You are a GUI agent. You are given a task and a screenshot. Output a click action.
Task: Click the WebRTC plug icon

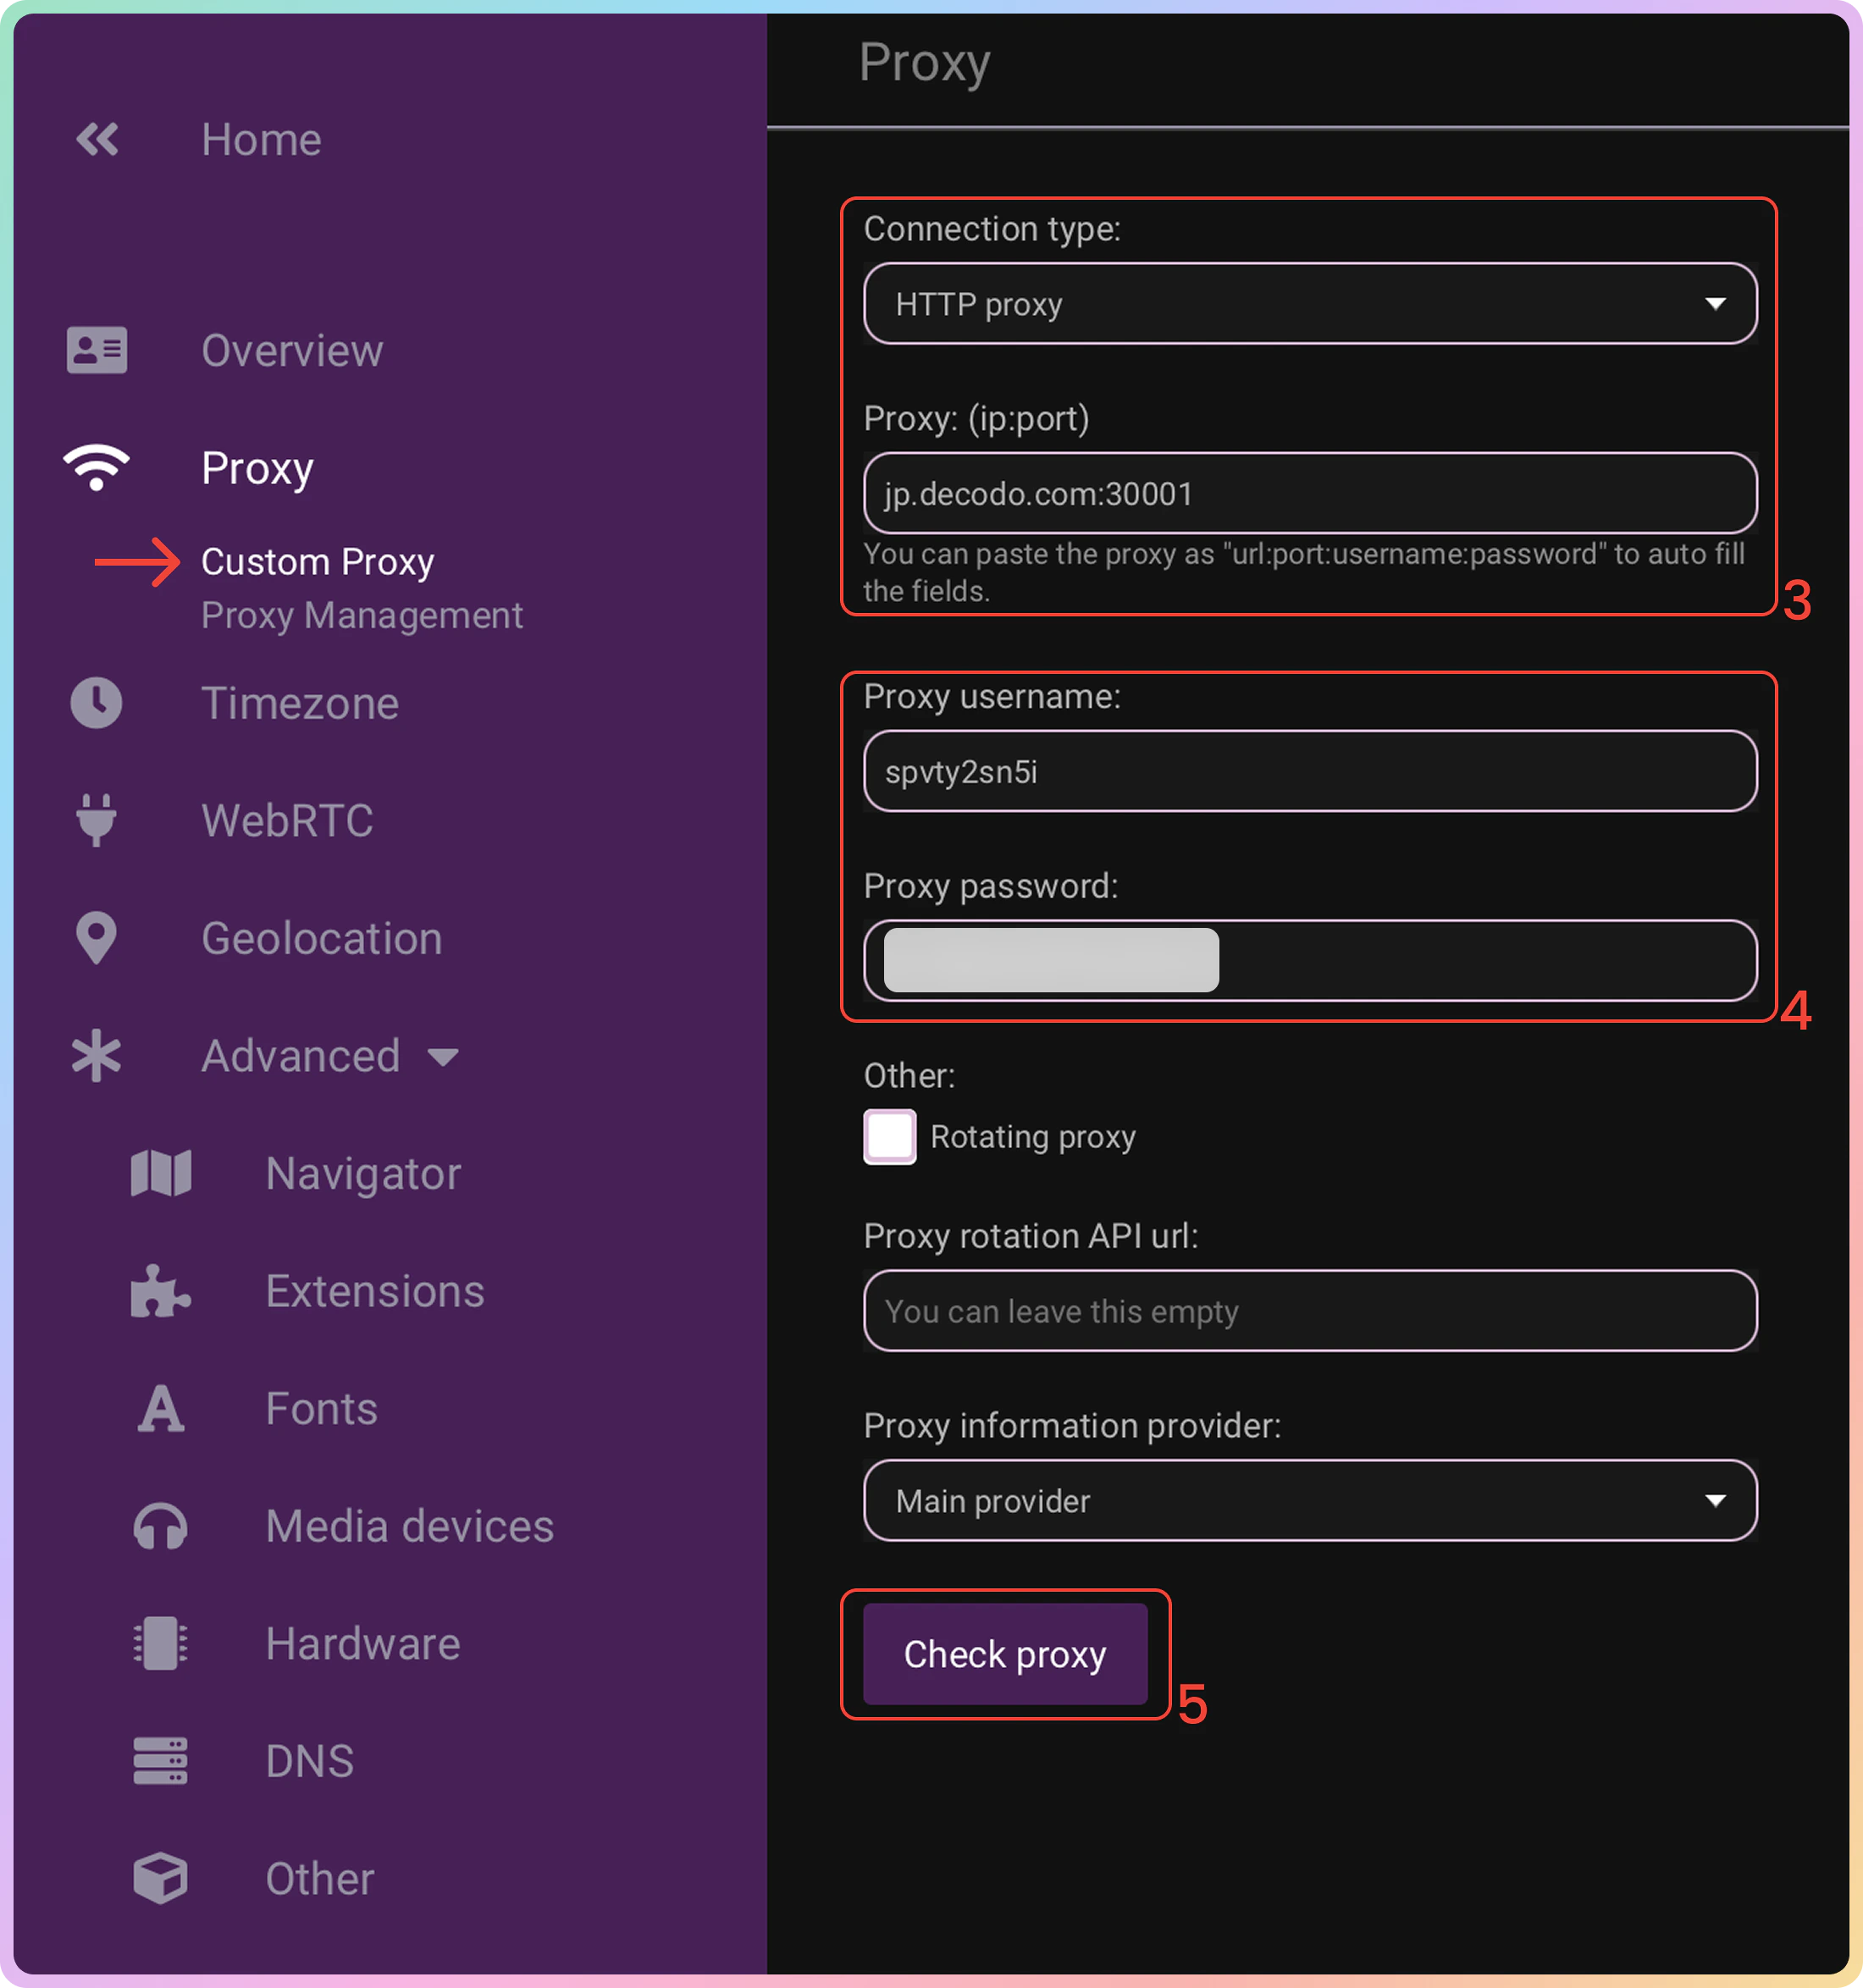[x=97, y=820]
